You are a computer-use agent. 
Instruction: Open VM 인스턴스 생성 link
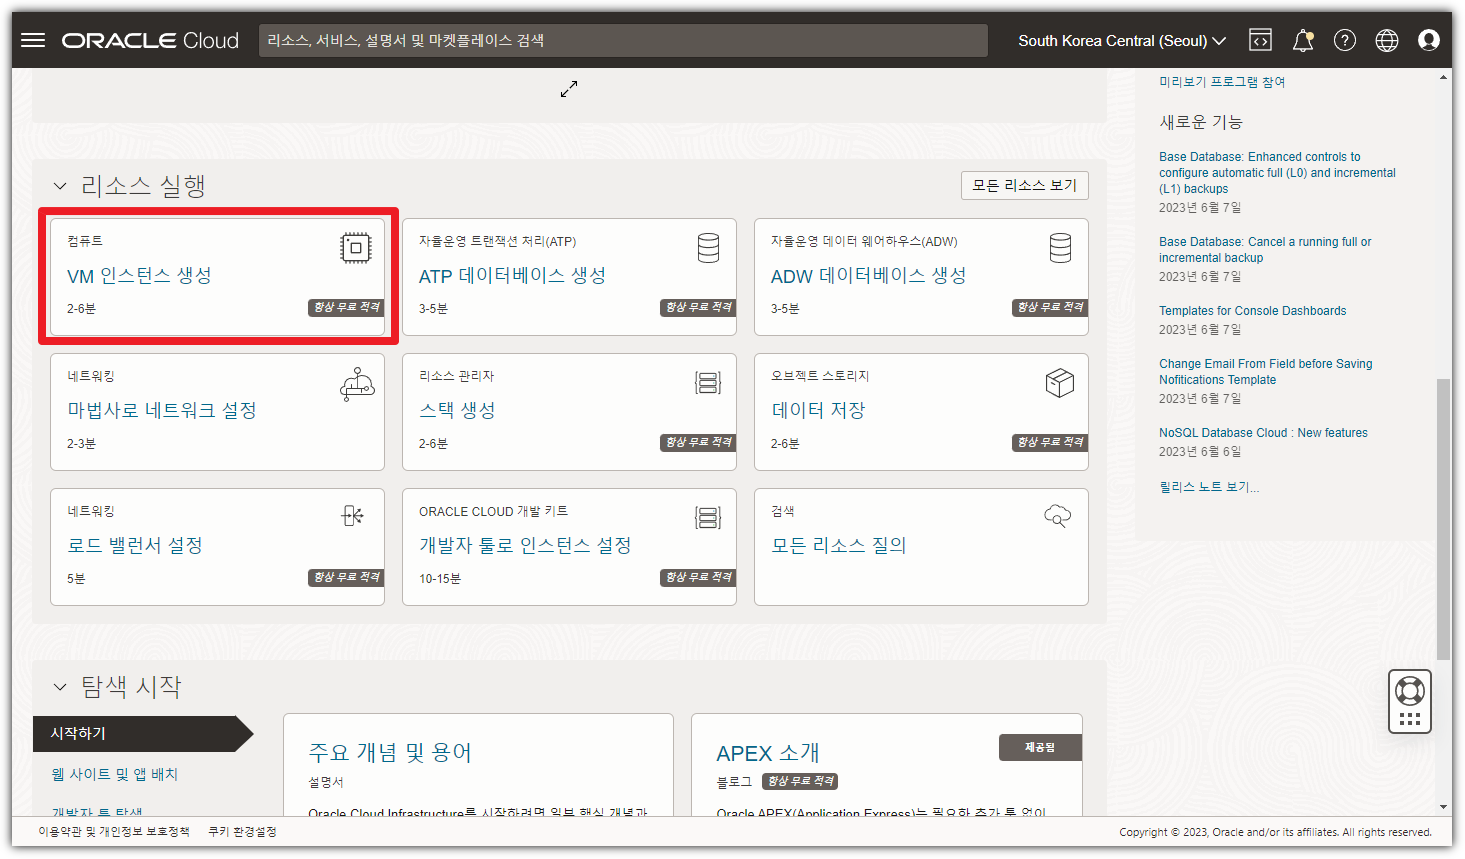coord(139,275)
